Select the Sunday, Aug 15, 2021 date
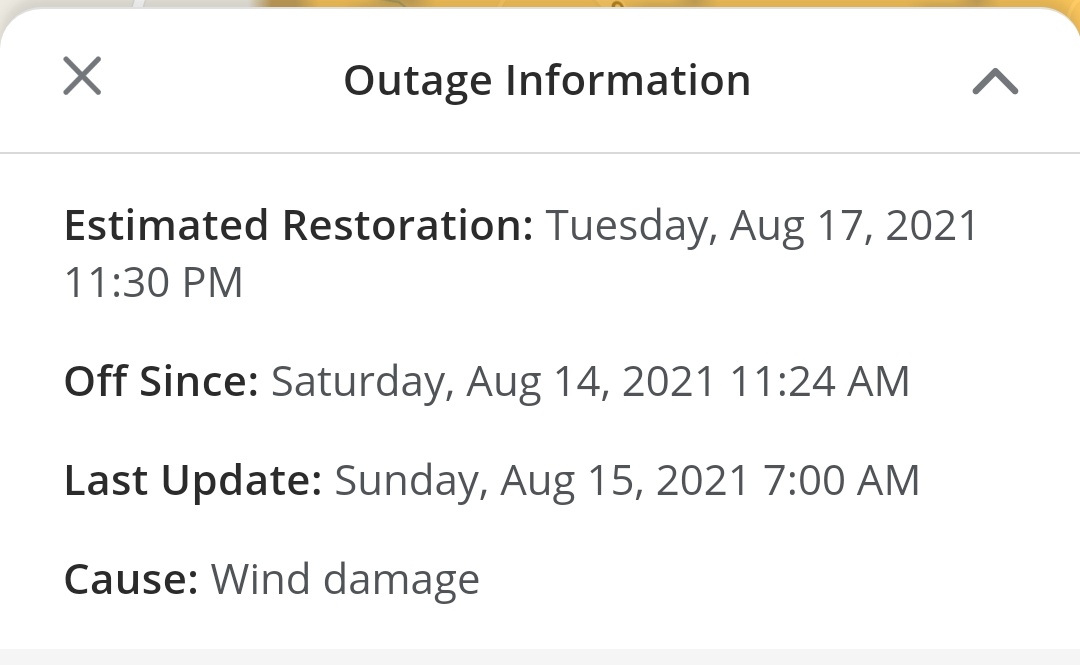 click(x=541, y=482)
